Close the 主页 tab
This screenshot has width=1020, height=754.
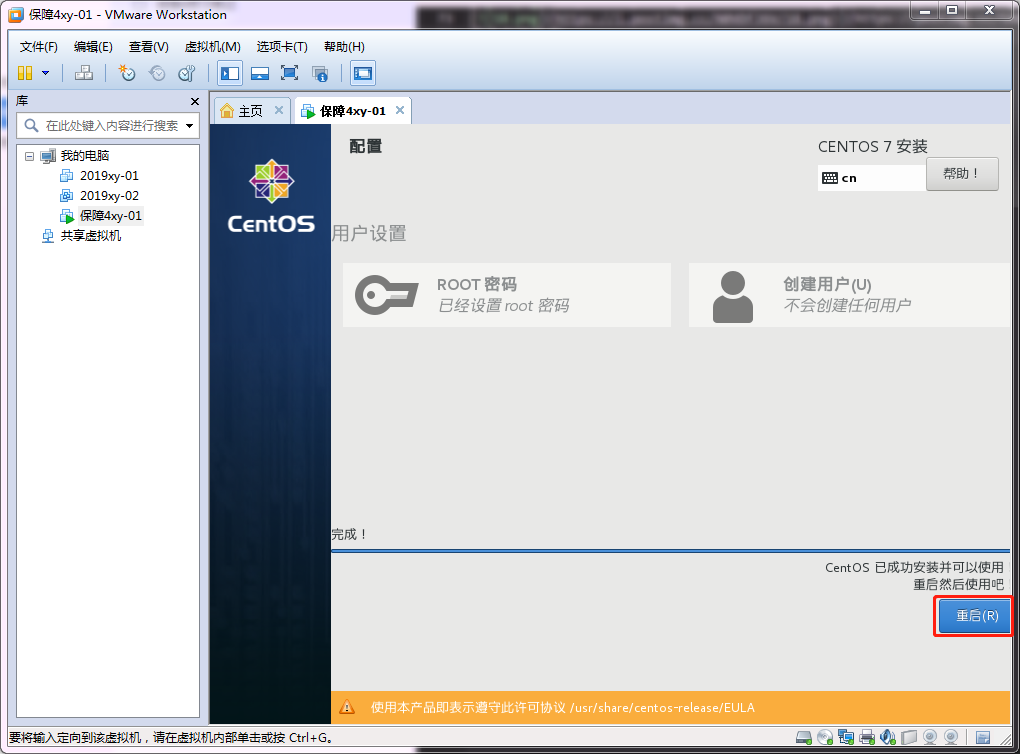[x=278, y=110]
